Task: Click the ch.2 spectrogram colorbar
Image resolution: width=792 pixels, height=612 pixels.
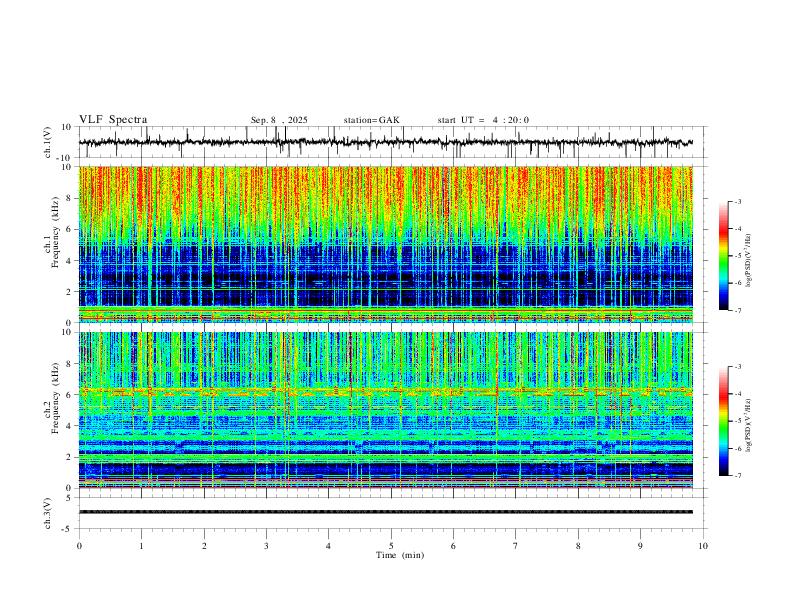Action: (723, 421)
